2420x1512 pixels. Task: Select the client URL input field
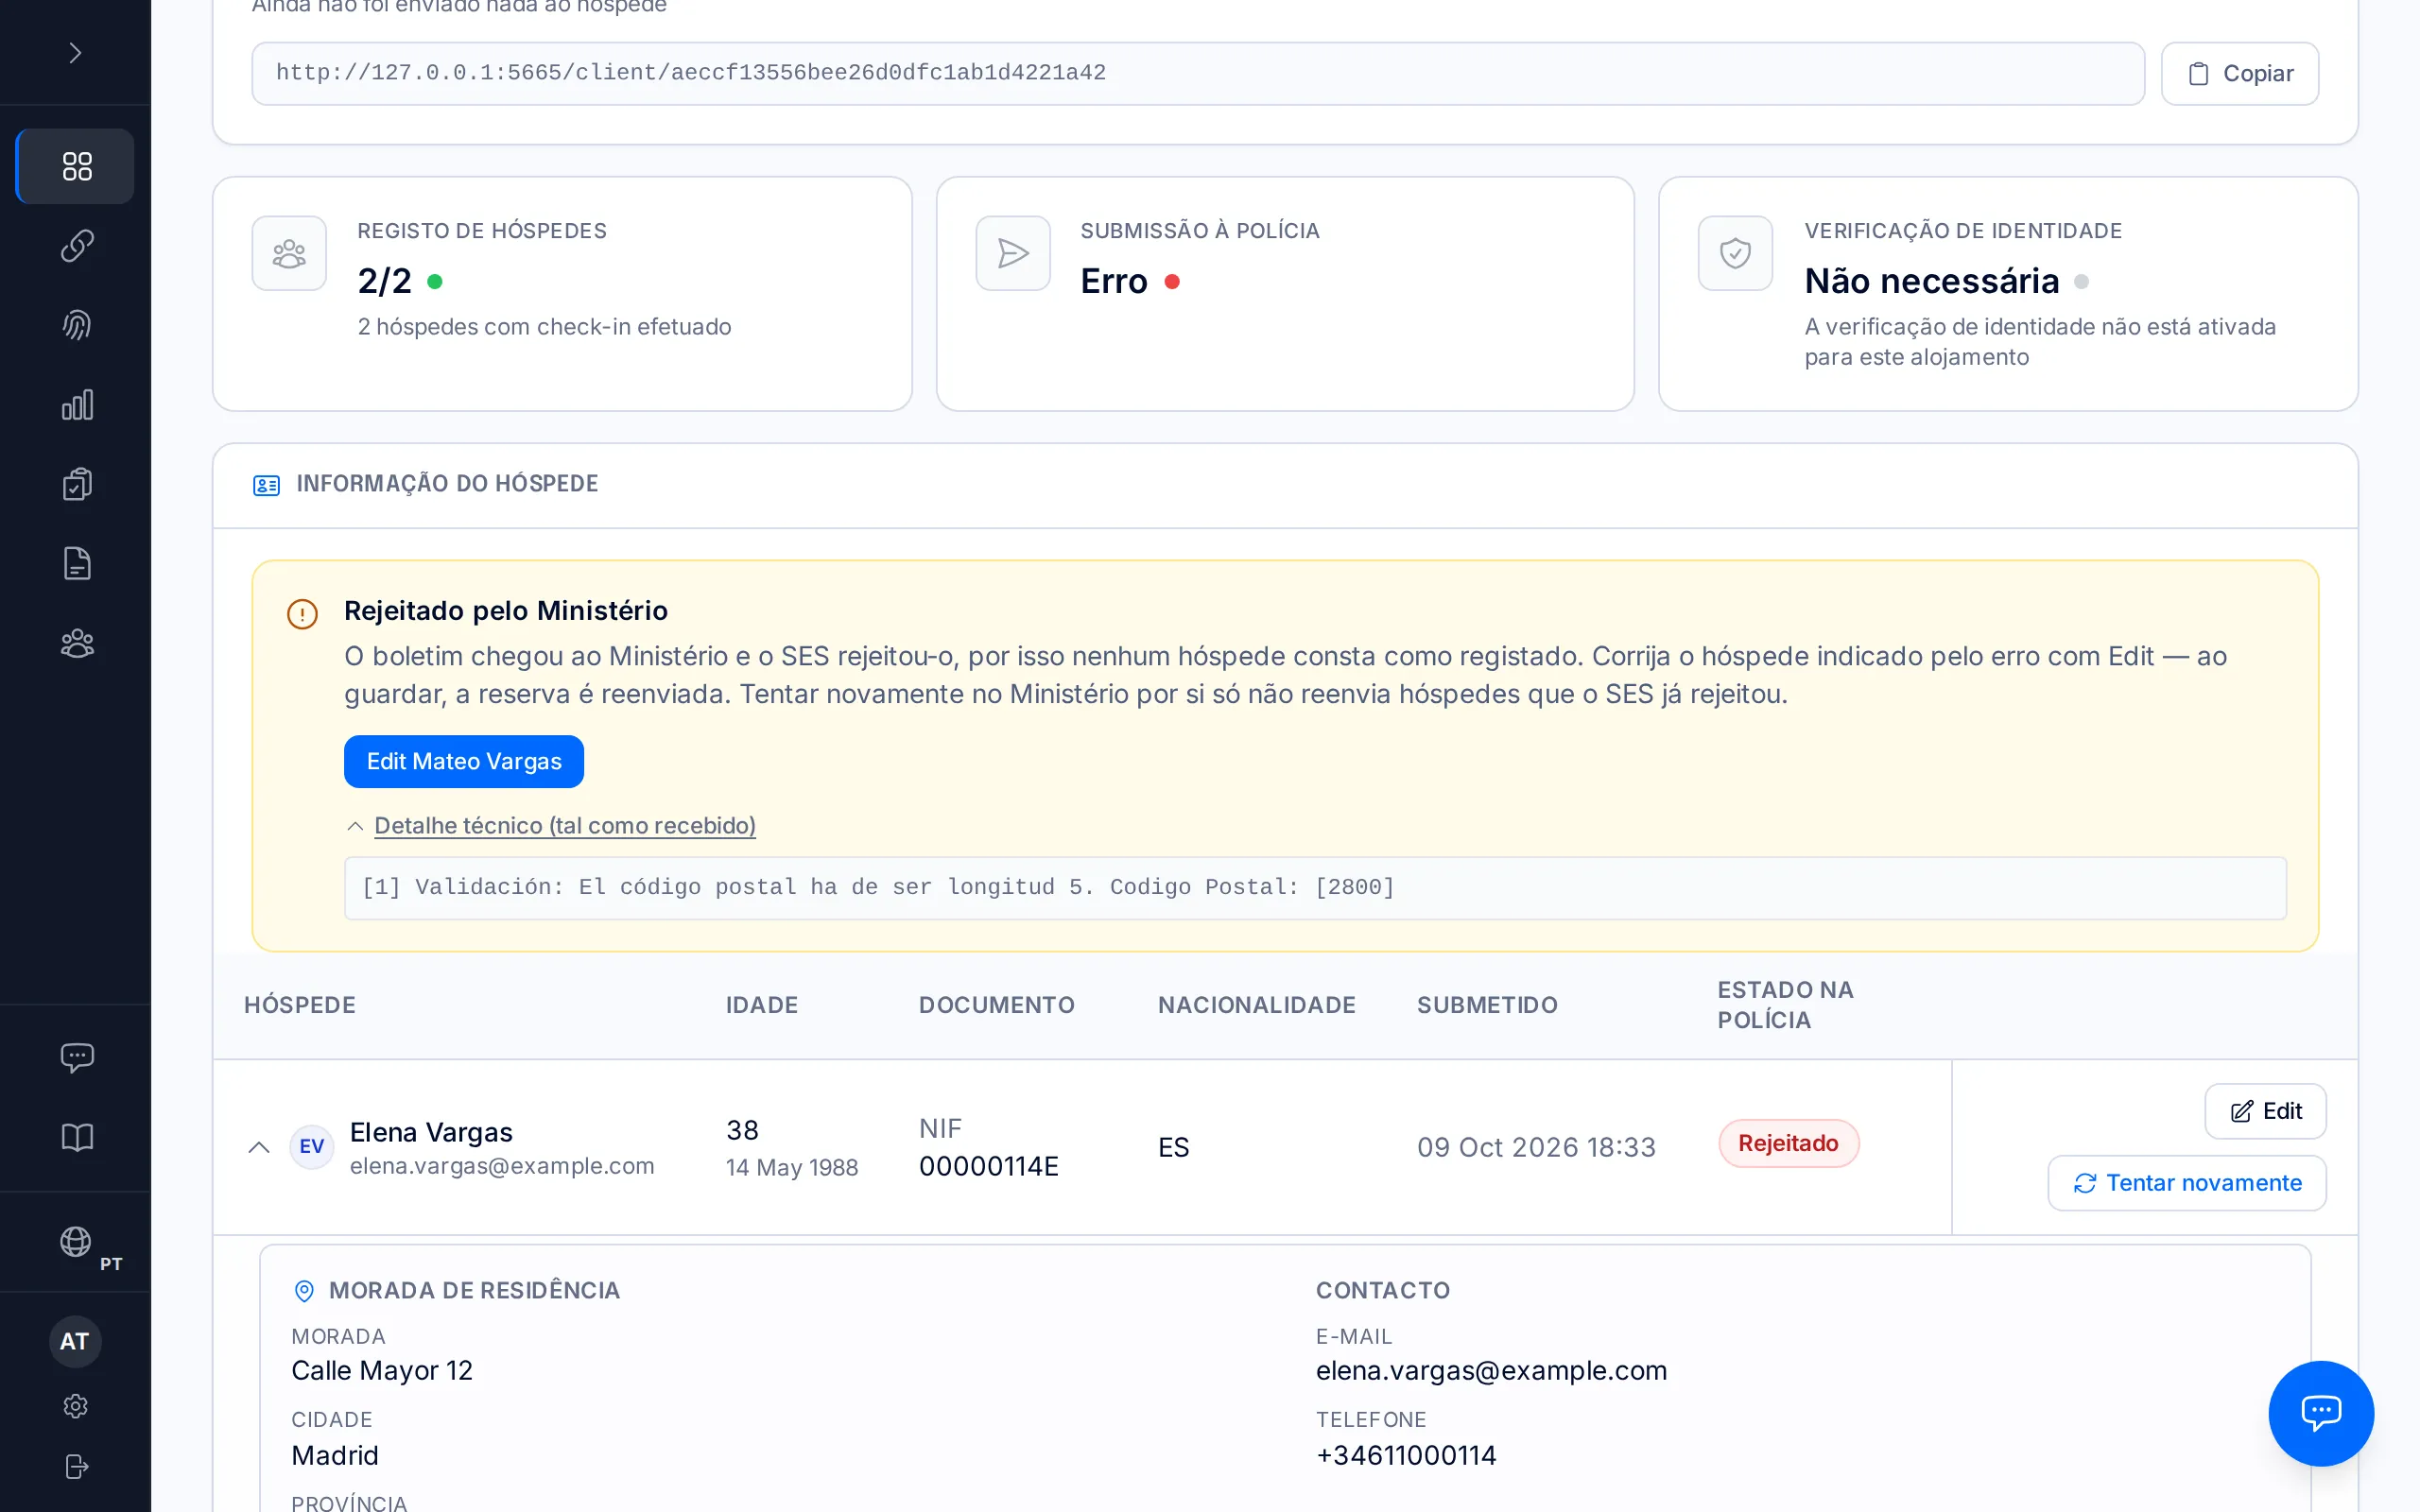[1198, 73]
